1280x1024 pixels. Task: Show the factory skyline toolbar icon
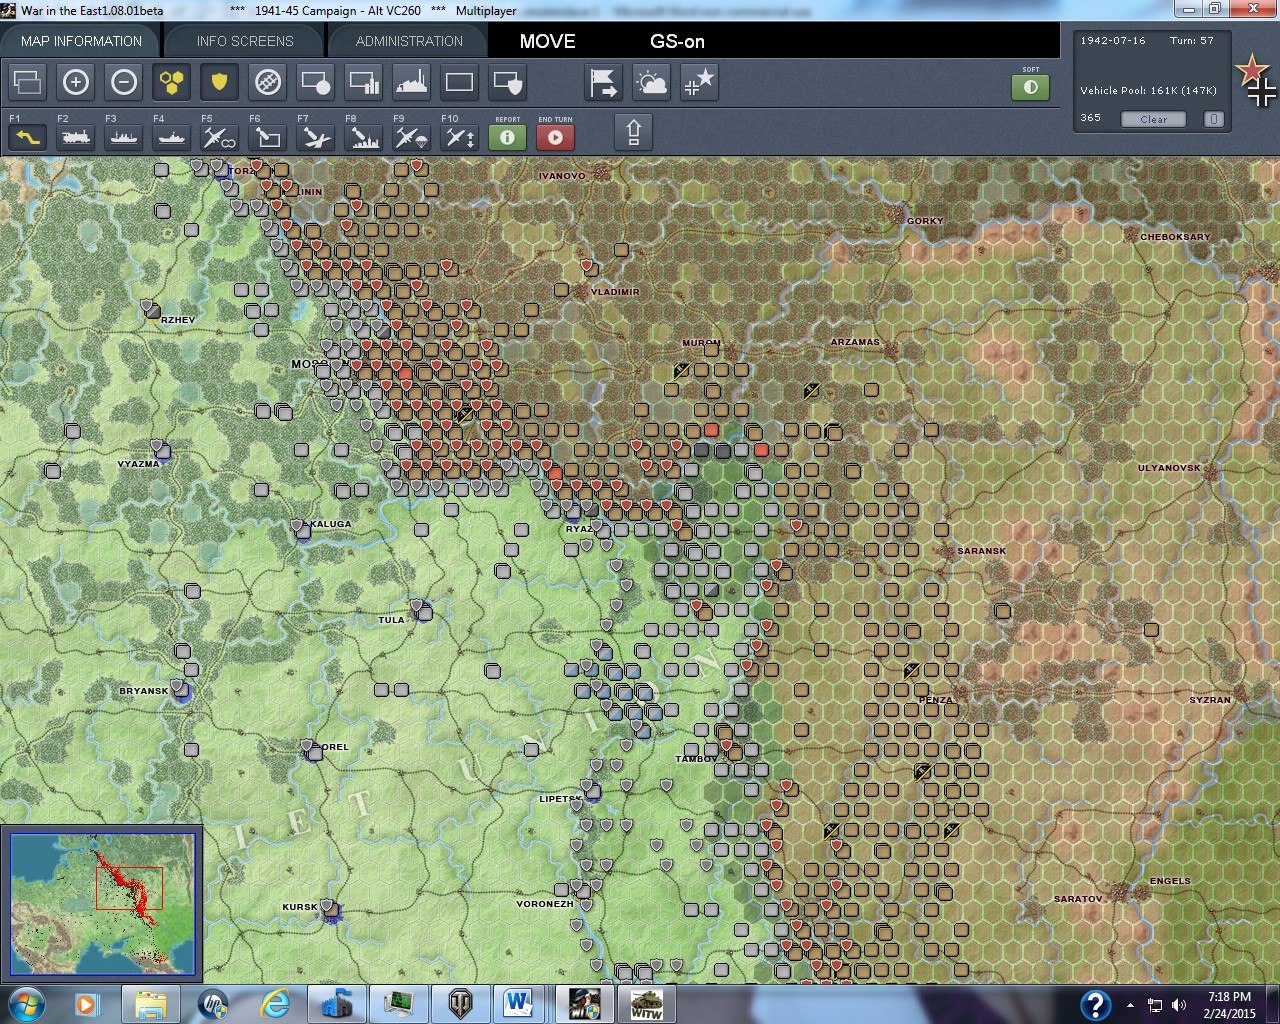pos(412,82)
